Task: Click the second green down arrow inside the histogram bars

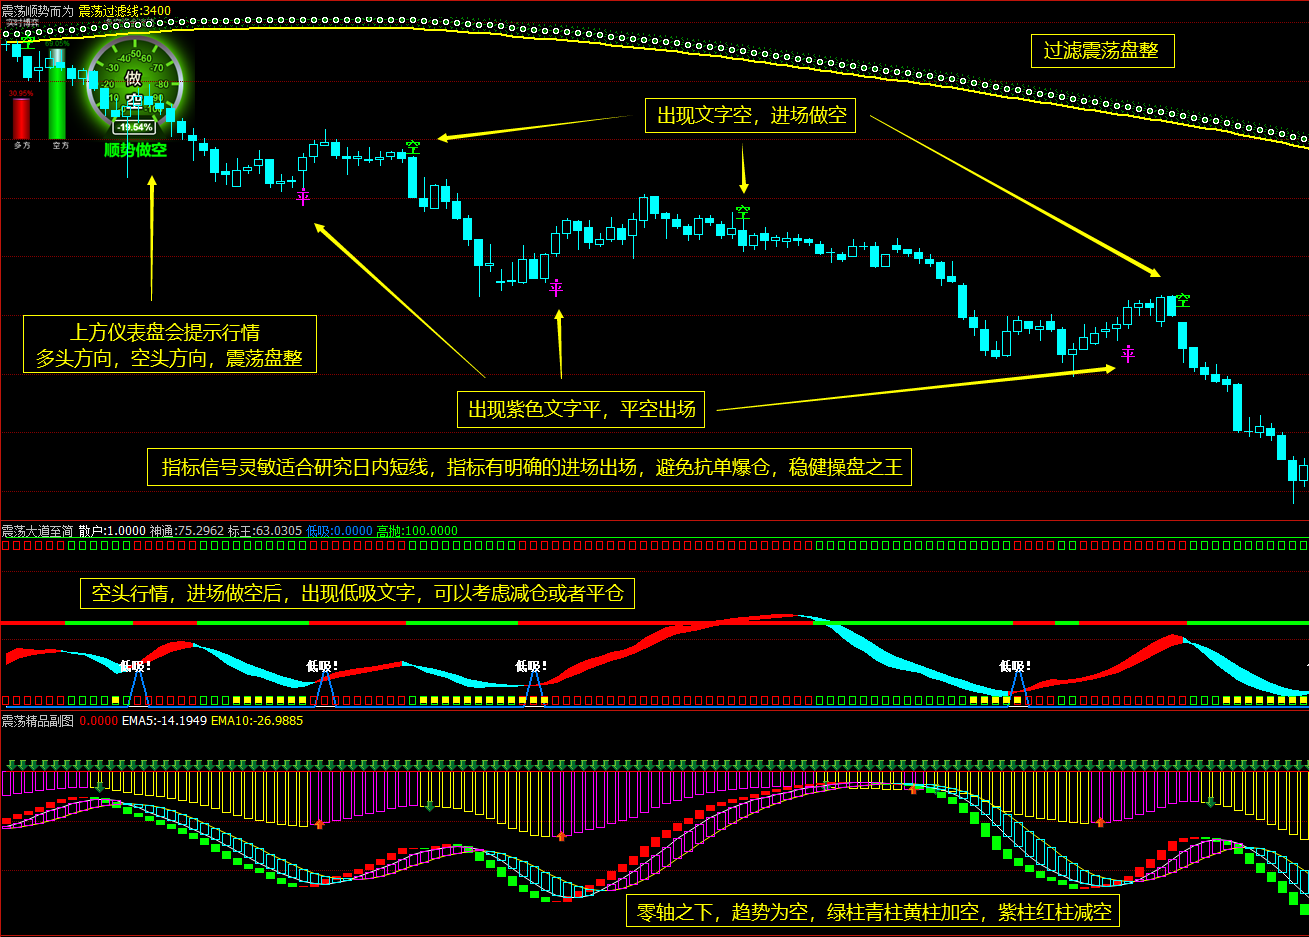Action: tap(430, 805)
